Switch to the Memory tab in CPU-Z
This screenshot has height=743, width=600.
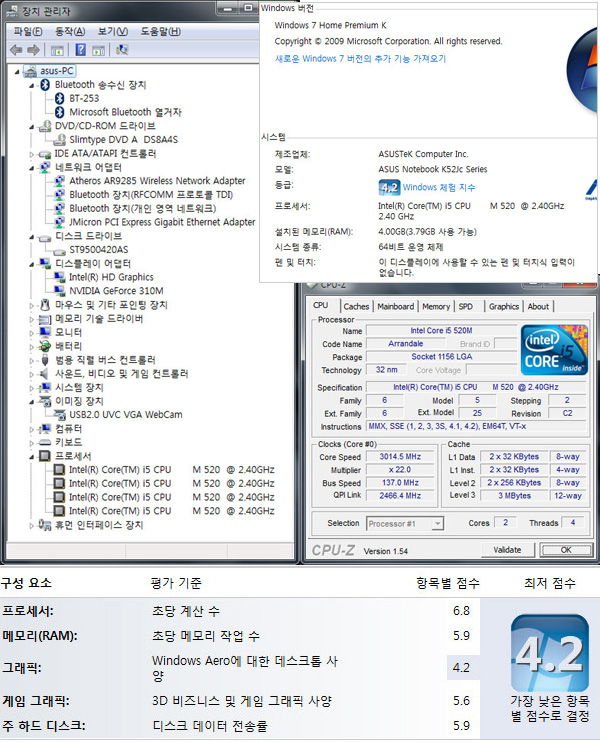pos(436,307)
